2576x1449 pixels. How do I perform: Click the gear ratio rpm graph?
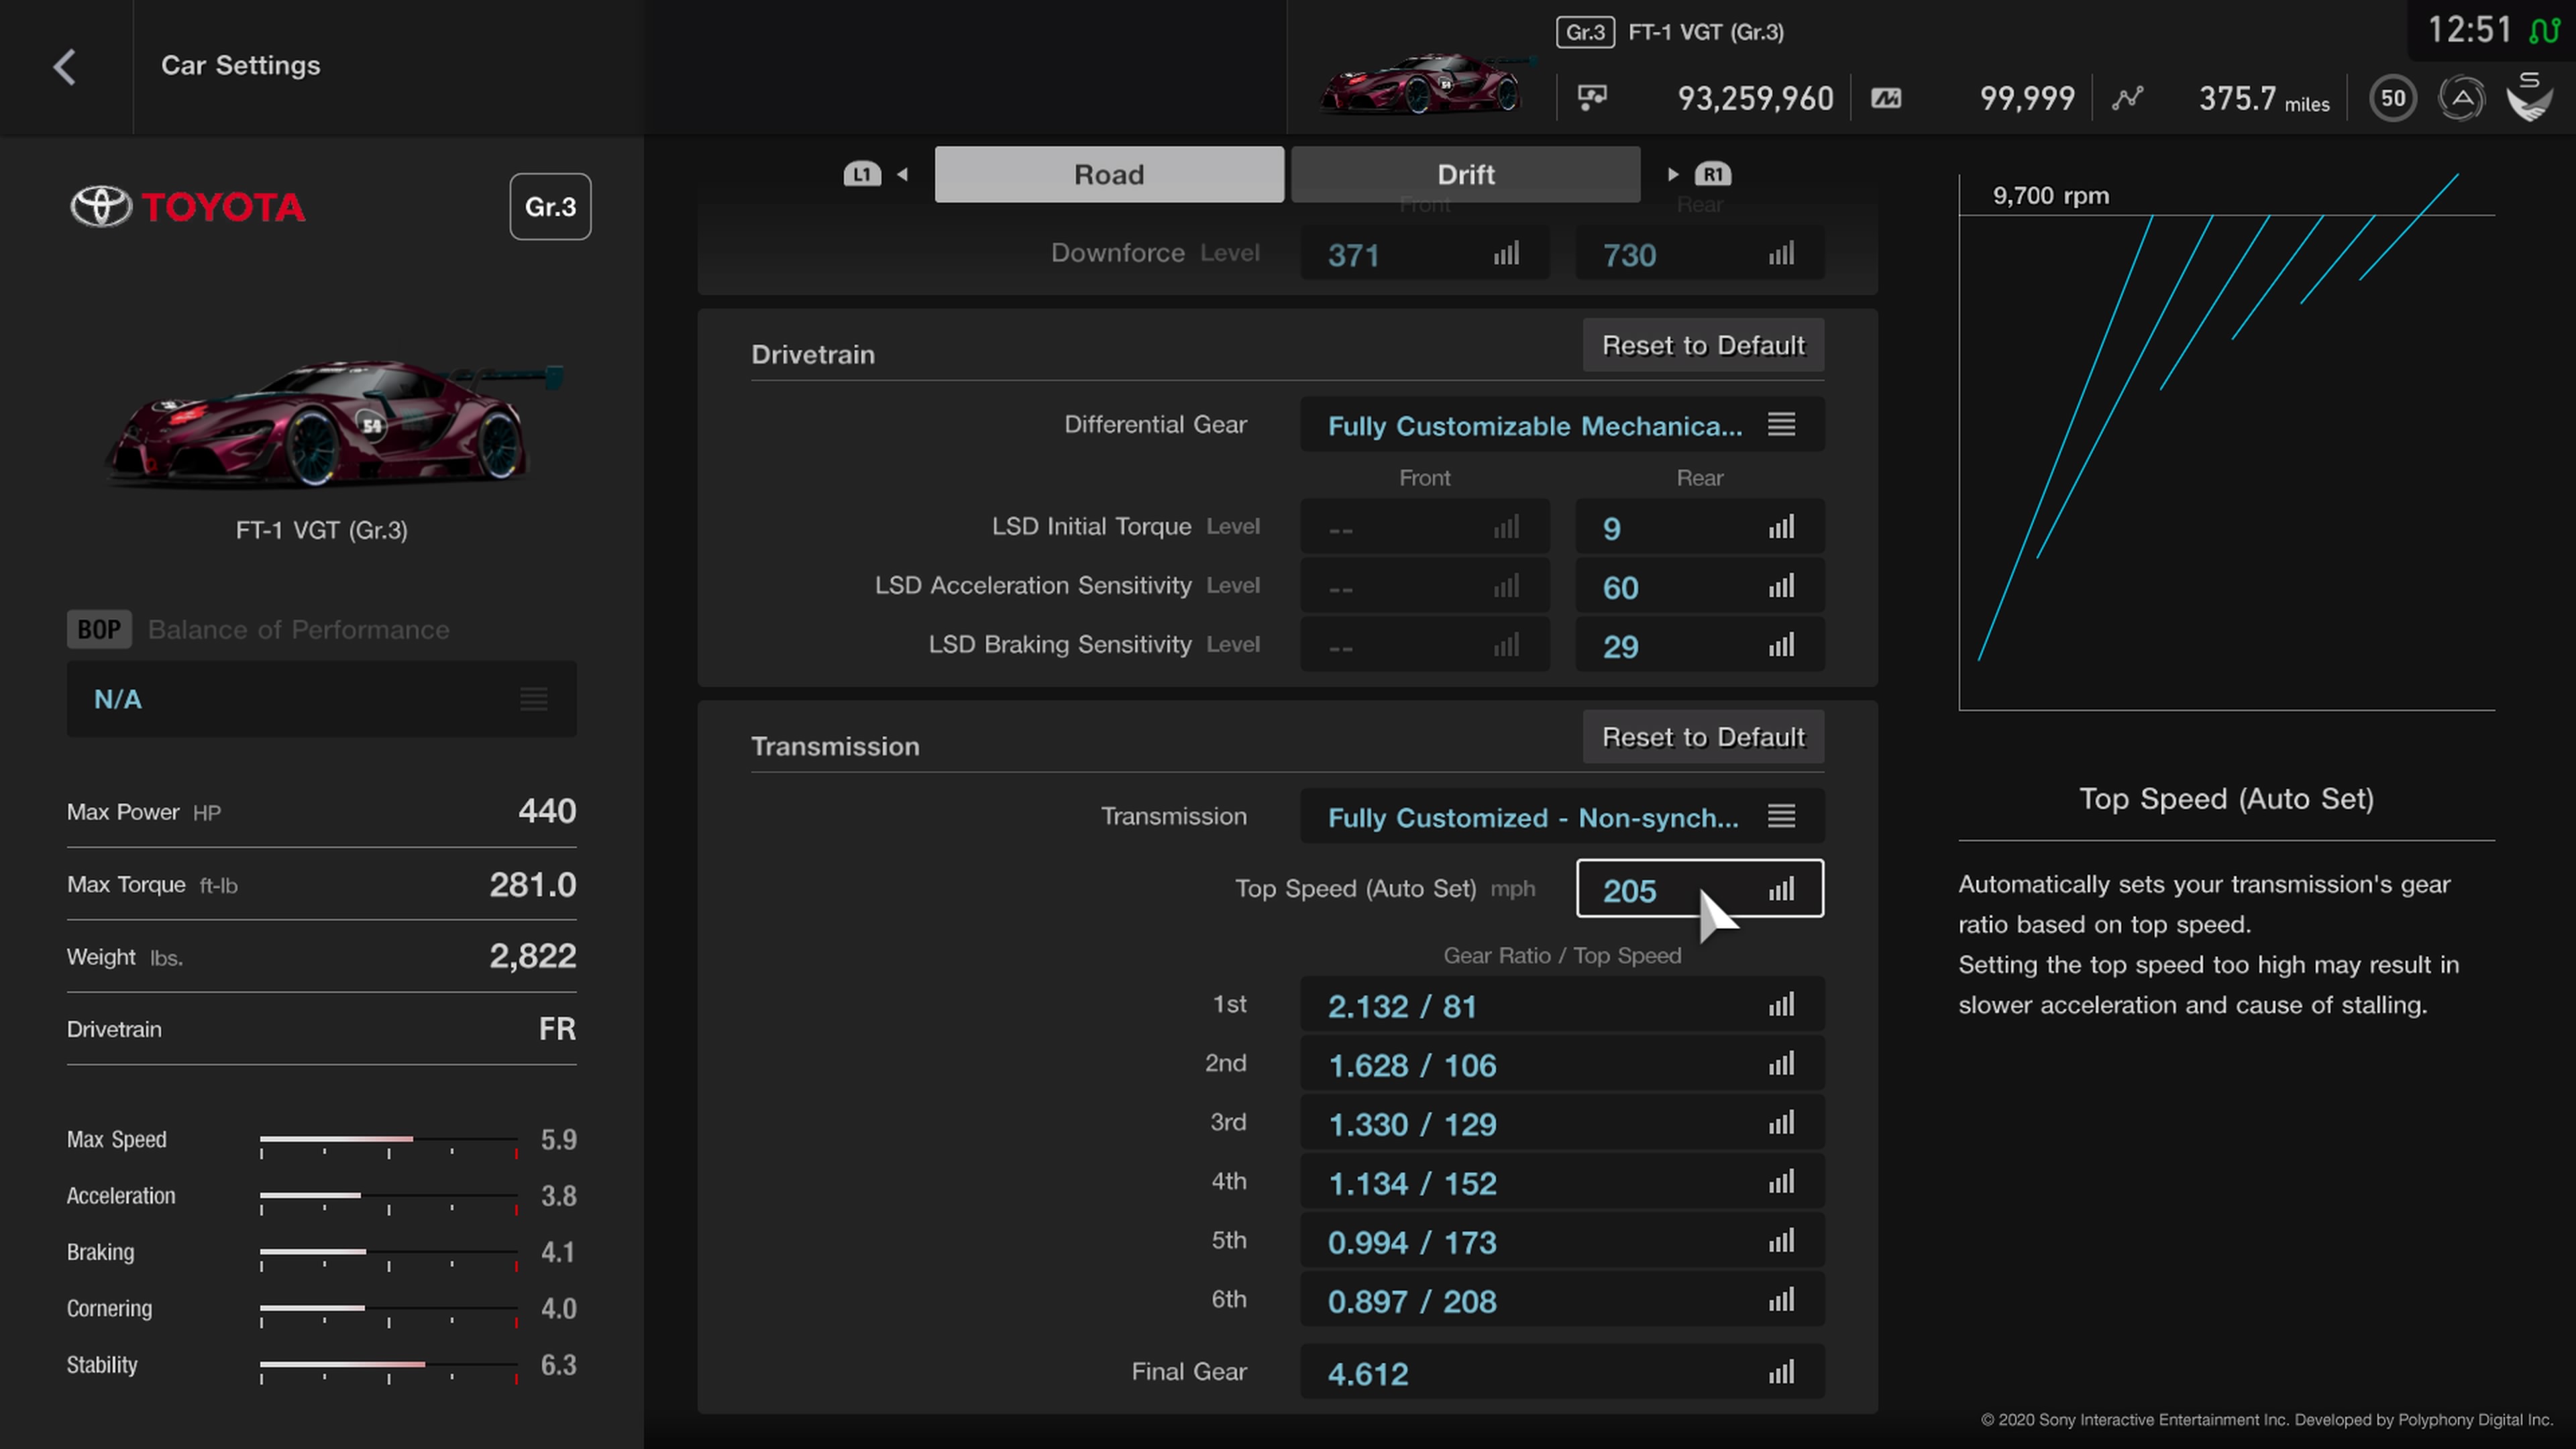coord(2226,442)
